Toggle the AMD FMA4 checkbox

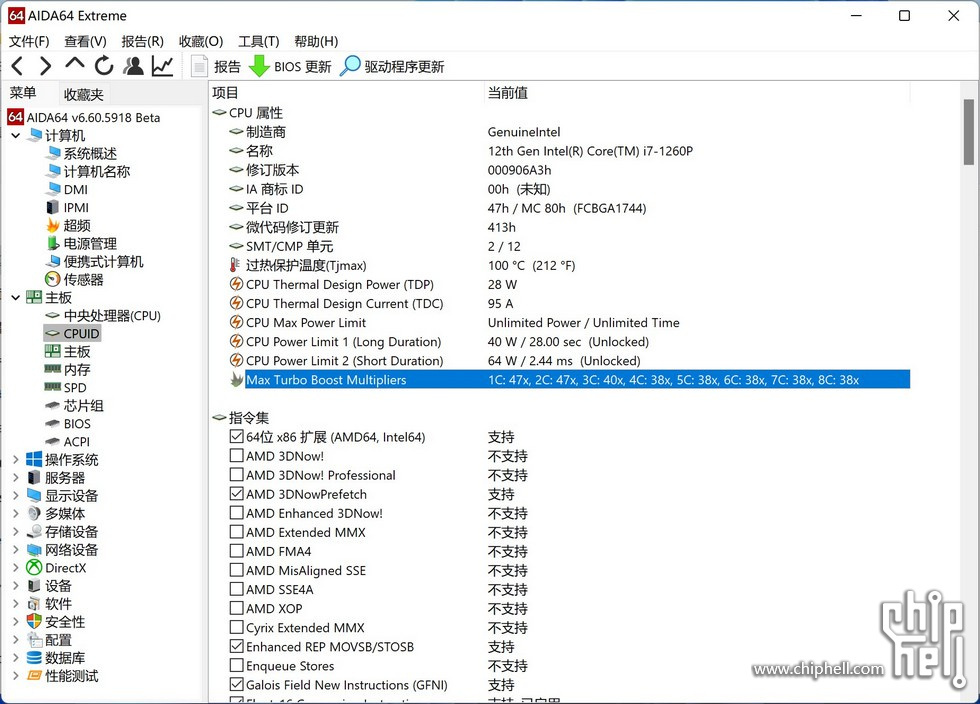pyautogui.click(x=236, y=551)
